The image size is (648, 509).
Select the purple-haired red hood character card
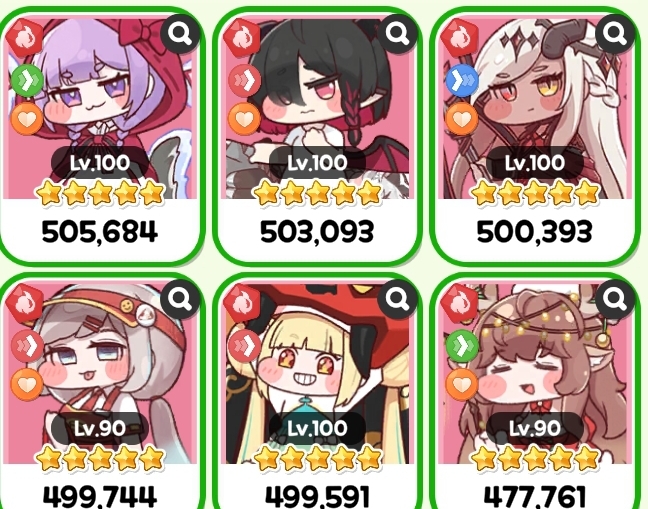click(99, 136)
